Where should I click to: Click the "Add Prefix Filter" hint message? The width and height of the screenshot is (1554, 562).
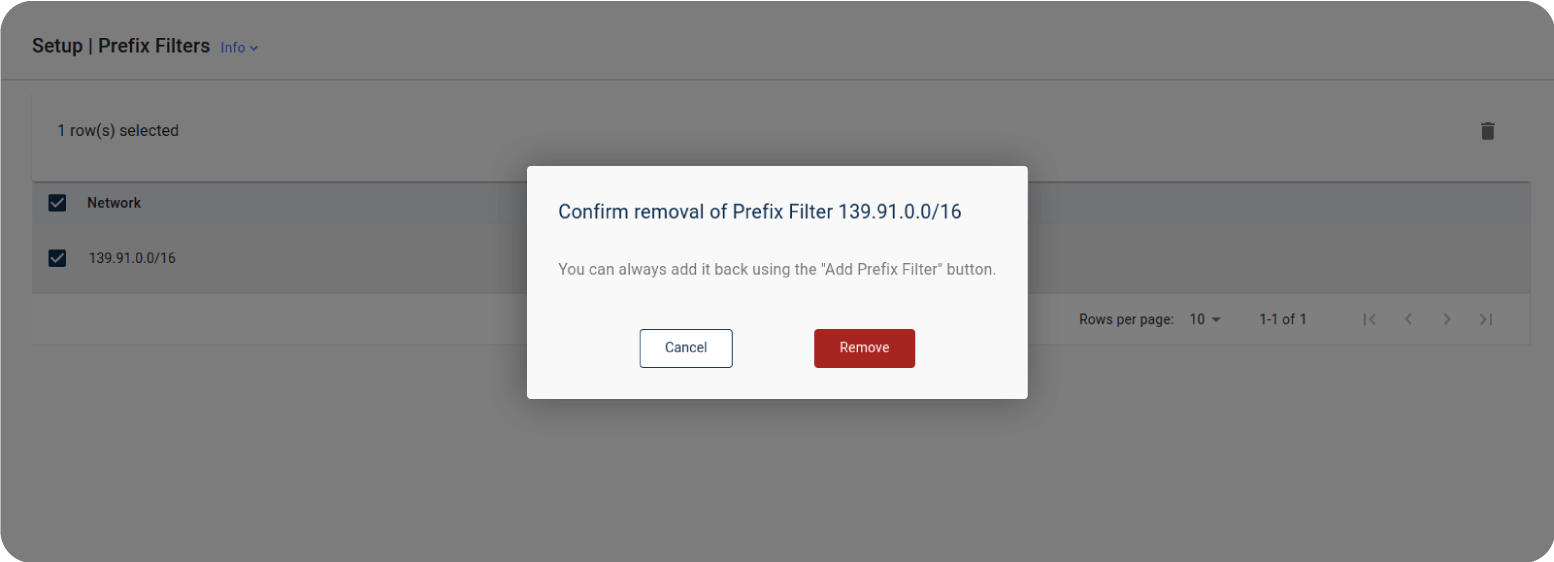pos(776,270)
